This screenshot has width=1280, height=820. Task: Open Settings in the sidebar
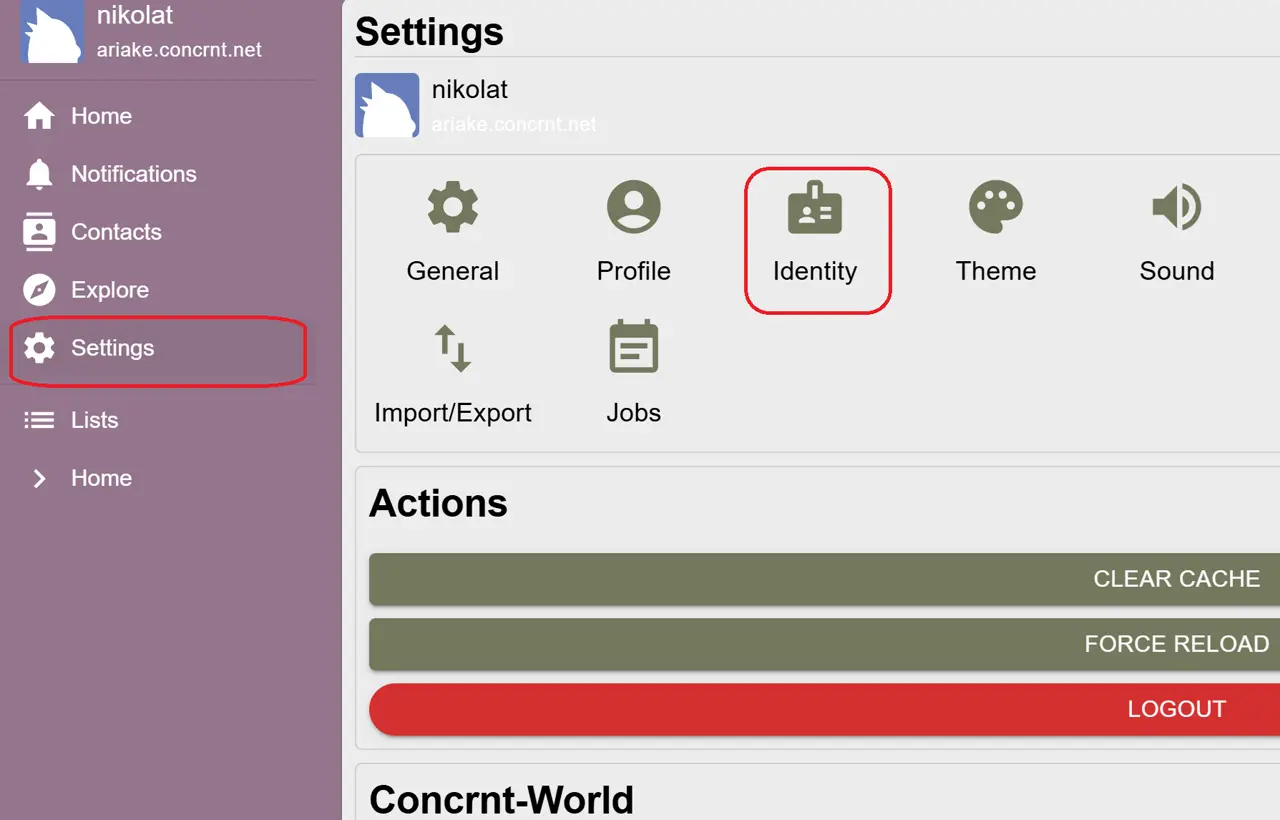(x=112, y=348)
